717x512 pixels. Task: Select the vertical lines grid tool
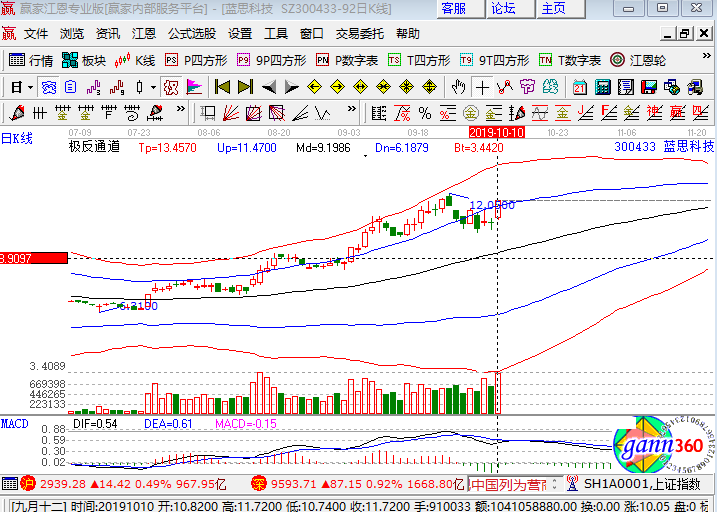pos(40,112)
